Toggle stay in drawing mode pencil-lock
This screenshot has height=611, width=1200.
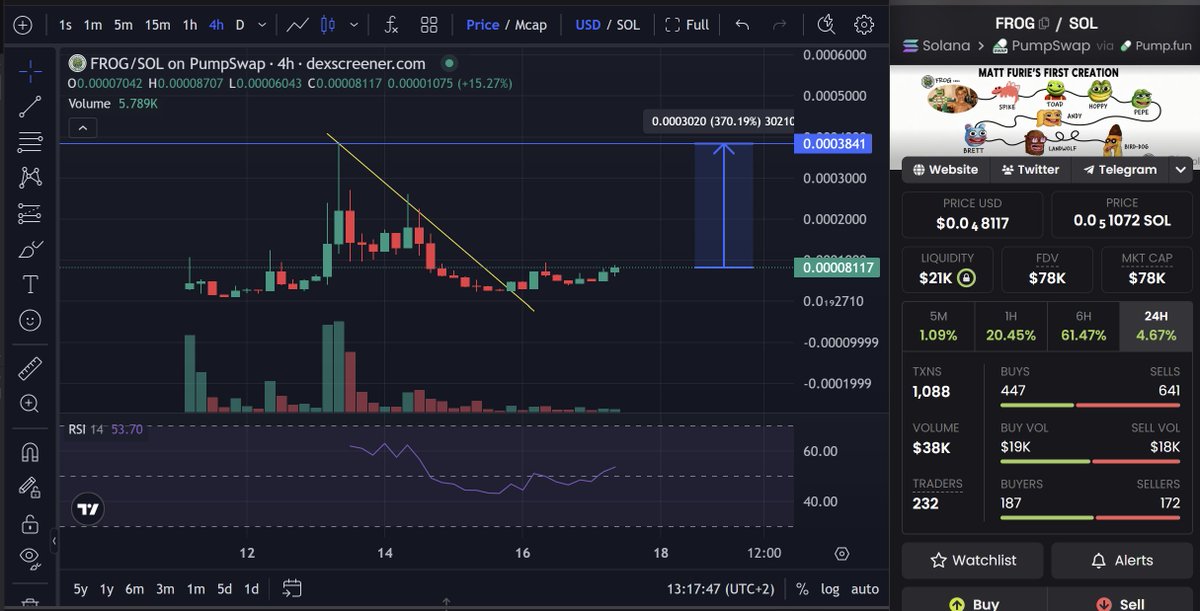(x=30, y=488)
